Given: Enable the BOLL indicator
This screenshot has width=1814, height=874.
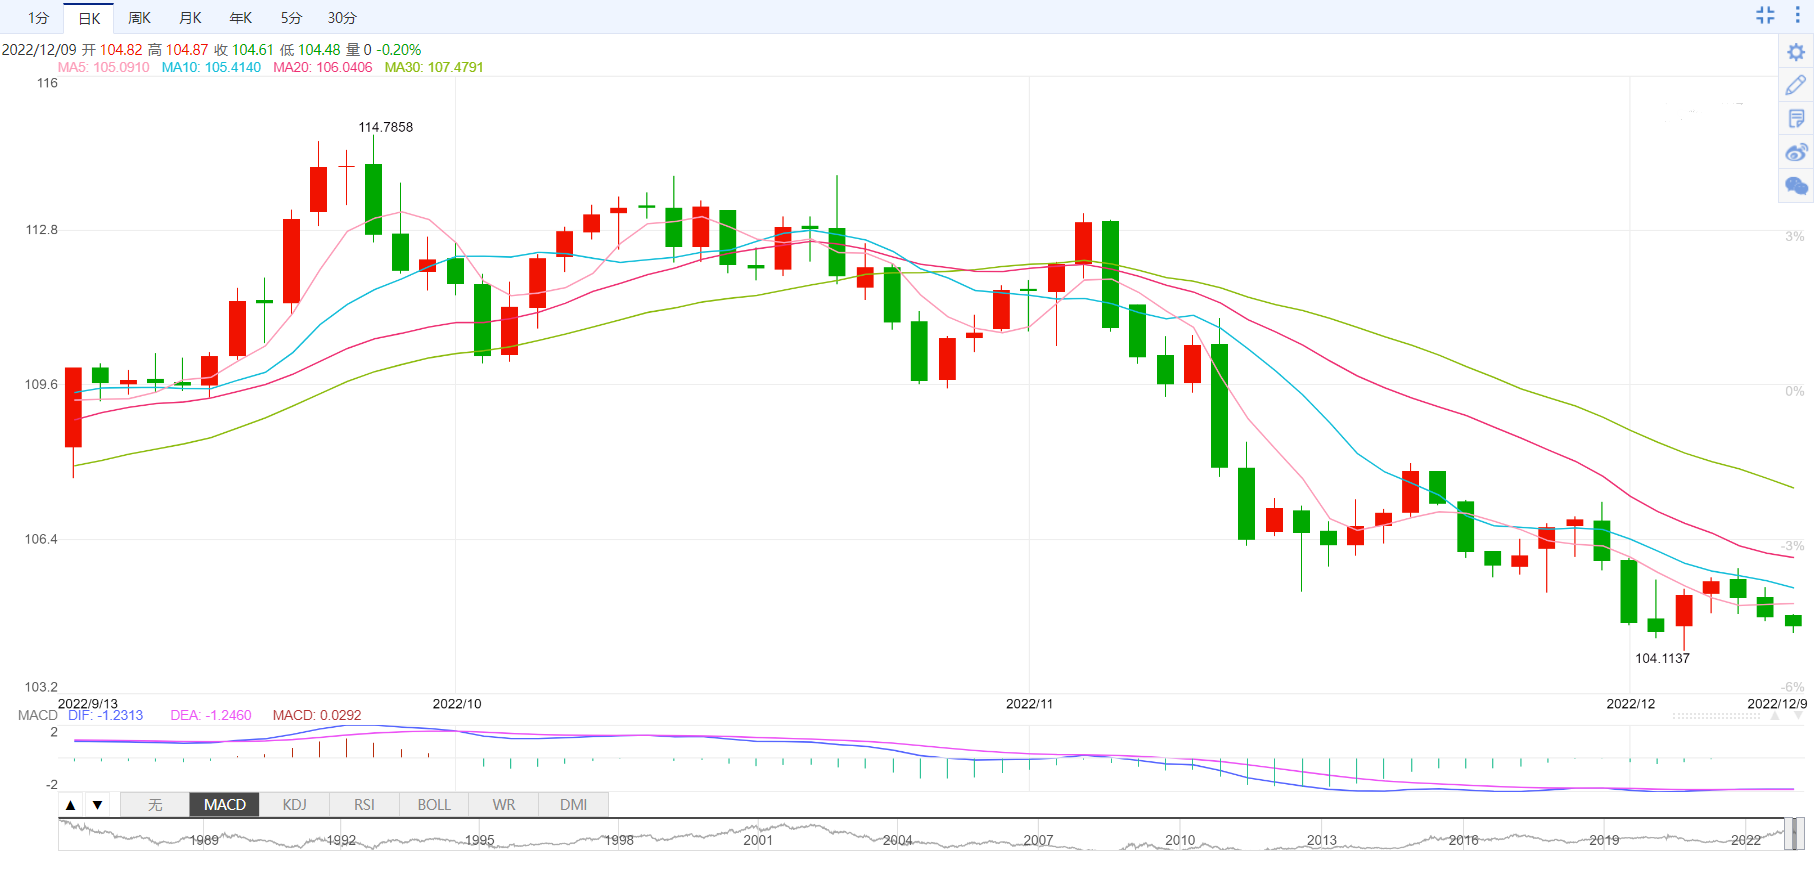Looking at the screenshot, I should pos(434,805).
